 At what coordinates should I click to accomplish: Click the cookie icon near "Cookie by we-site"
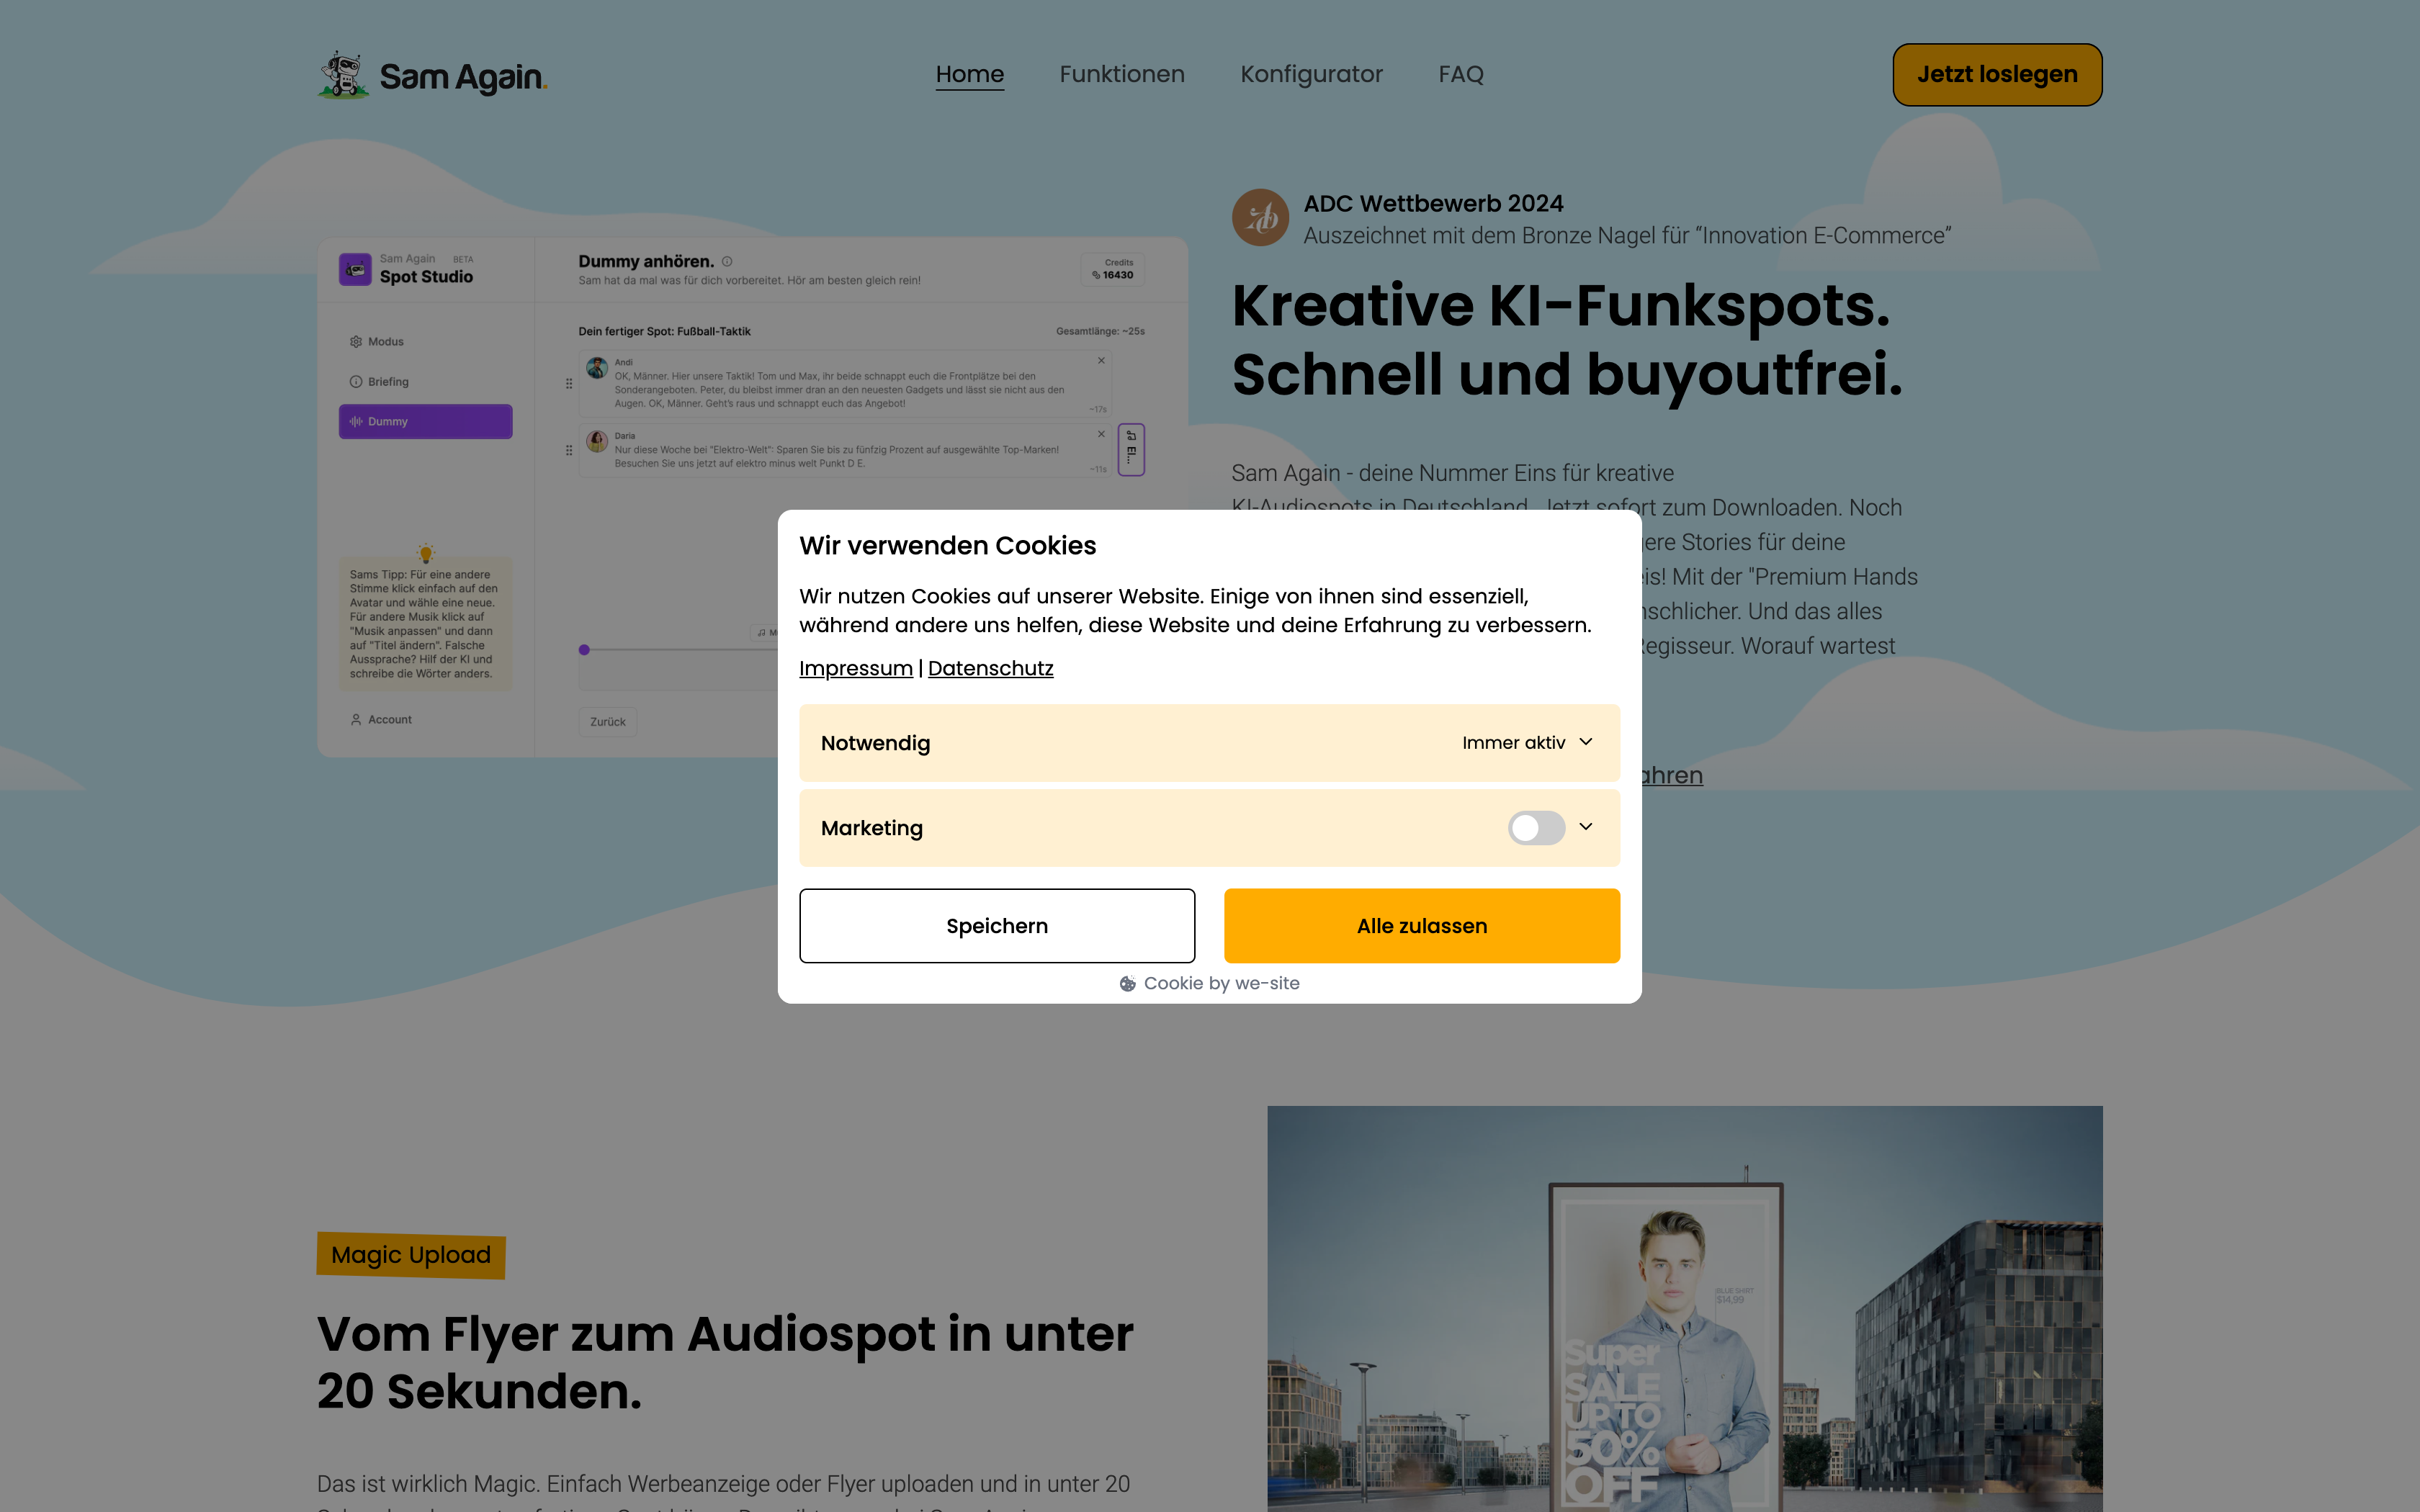(x=1128, y=983)
